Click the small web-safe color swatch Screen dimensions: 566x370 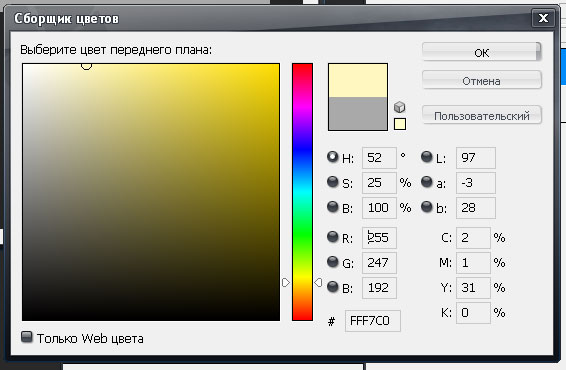(400, 124)
